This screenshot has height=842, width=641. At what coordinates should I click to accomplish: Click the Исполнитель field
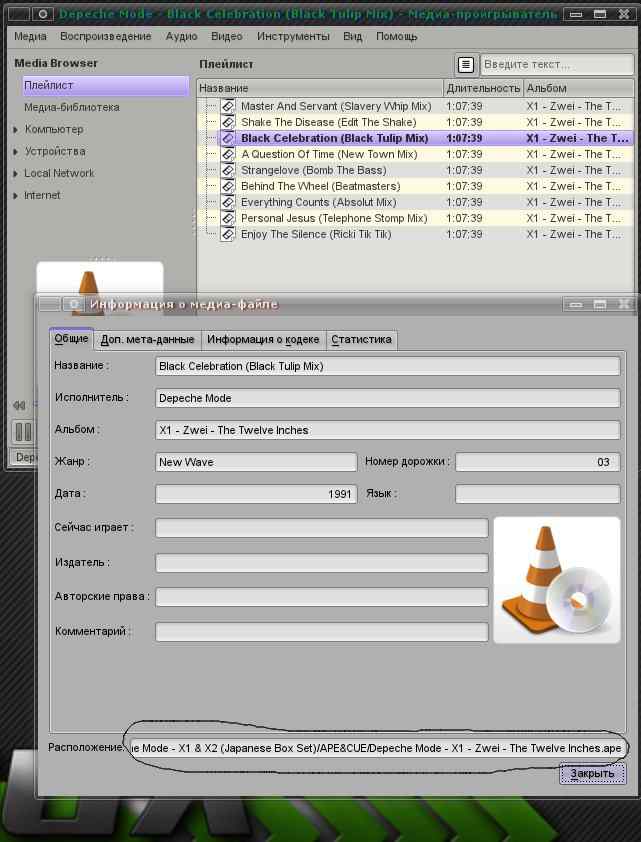tap(388, 398)
